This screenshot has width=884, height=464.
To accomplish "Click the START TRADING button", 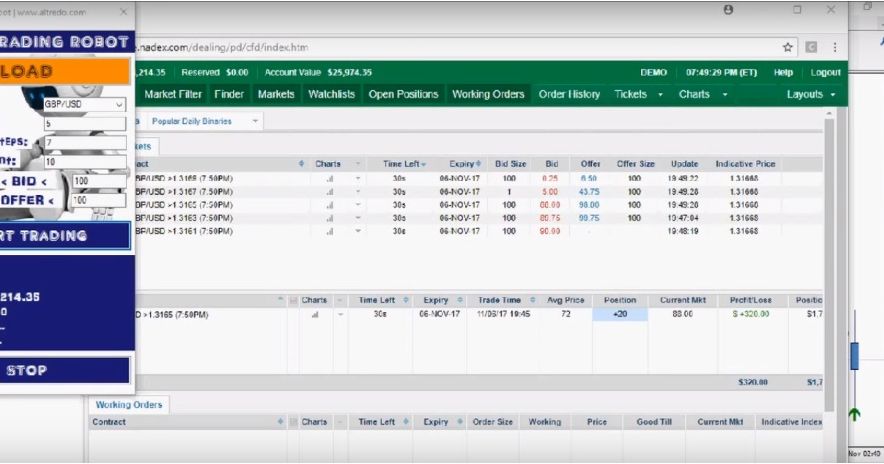I will coord(64,236).
